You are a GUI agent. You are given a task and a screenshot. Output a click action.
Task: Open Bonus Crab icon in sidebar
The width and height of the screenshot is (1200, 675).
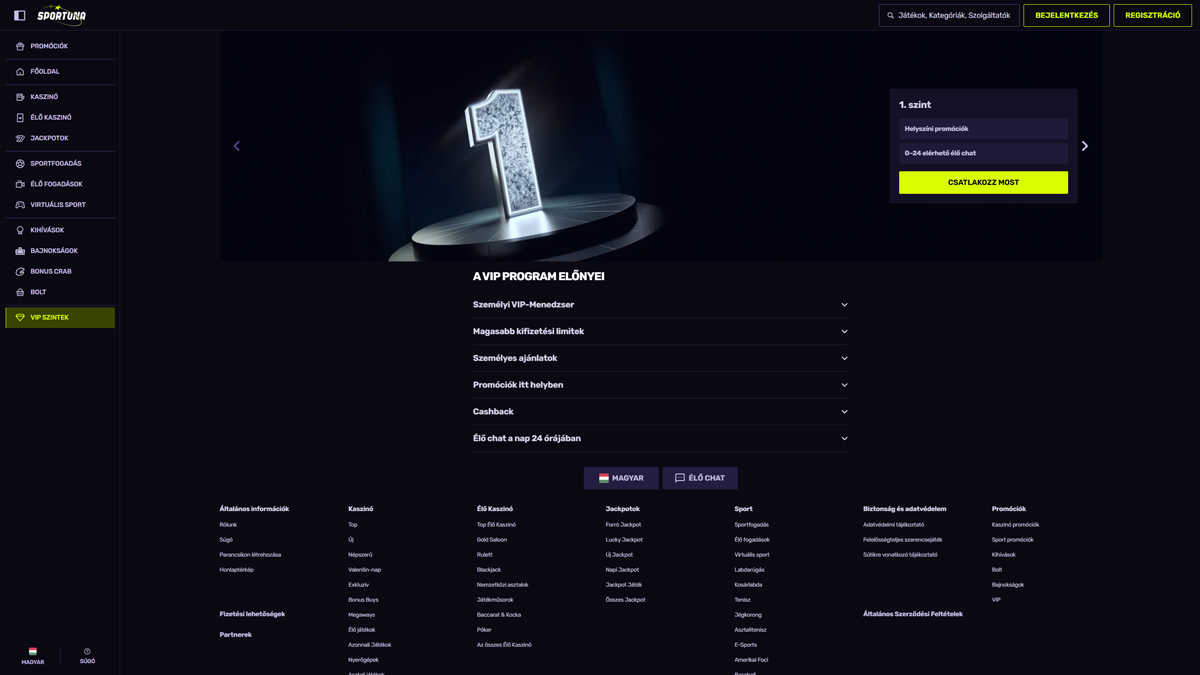pos(20,272)
